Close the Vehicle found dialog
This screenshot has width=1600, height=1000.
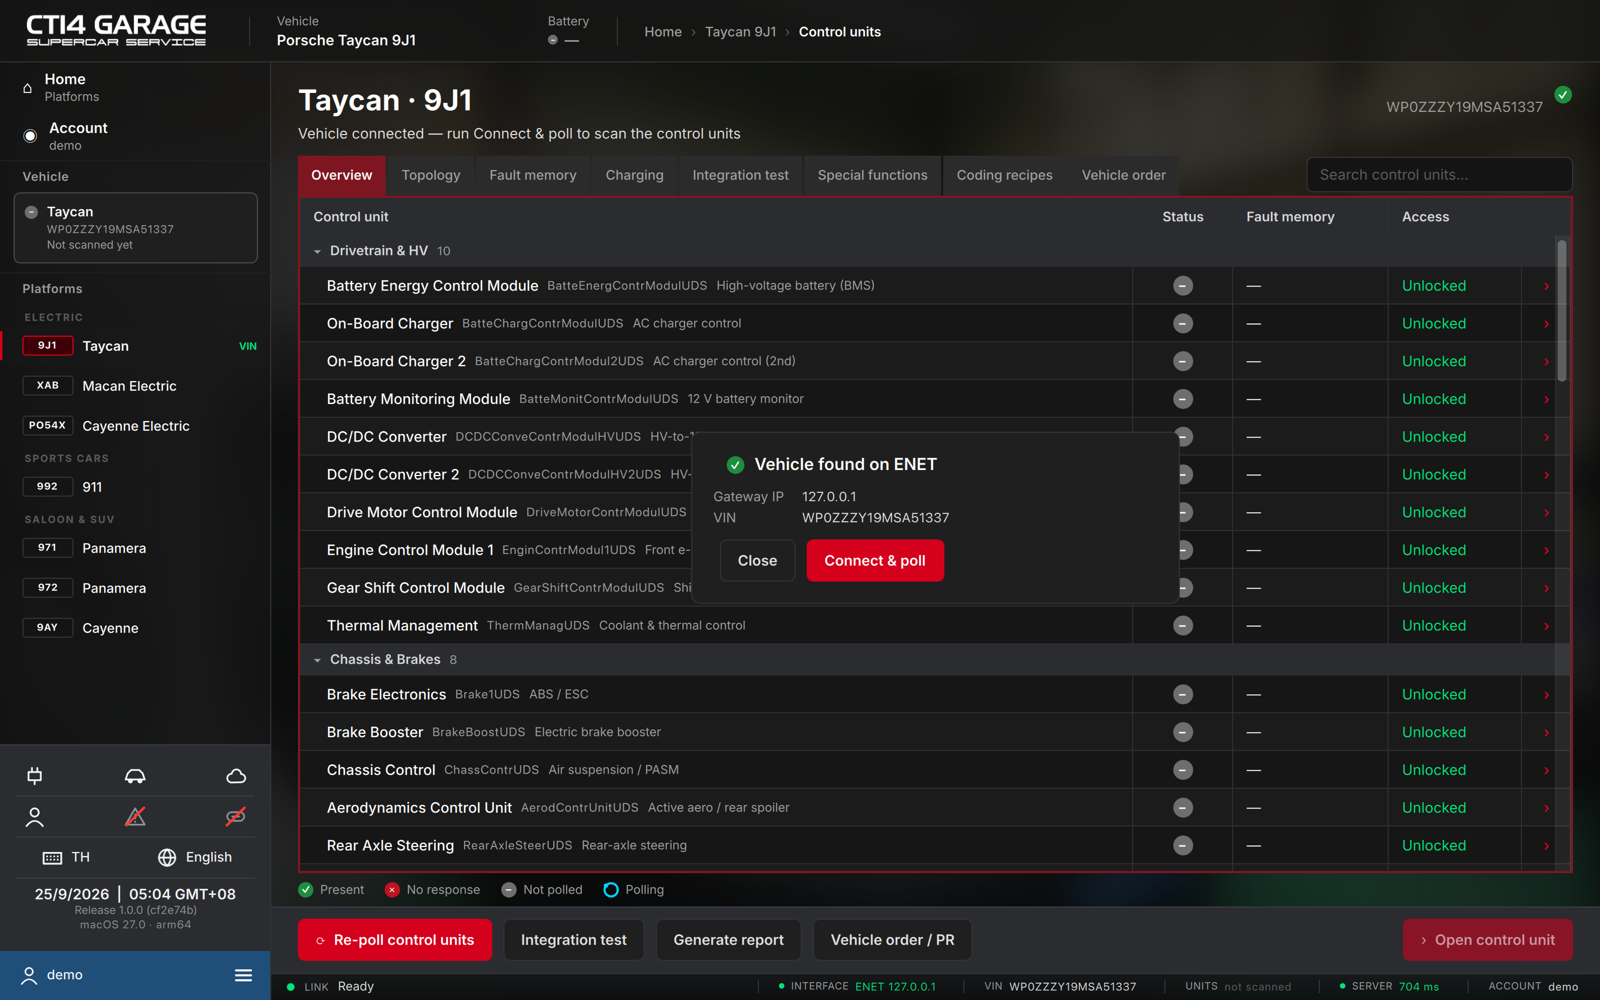[757, 561]
